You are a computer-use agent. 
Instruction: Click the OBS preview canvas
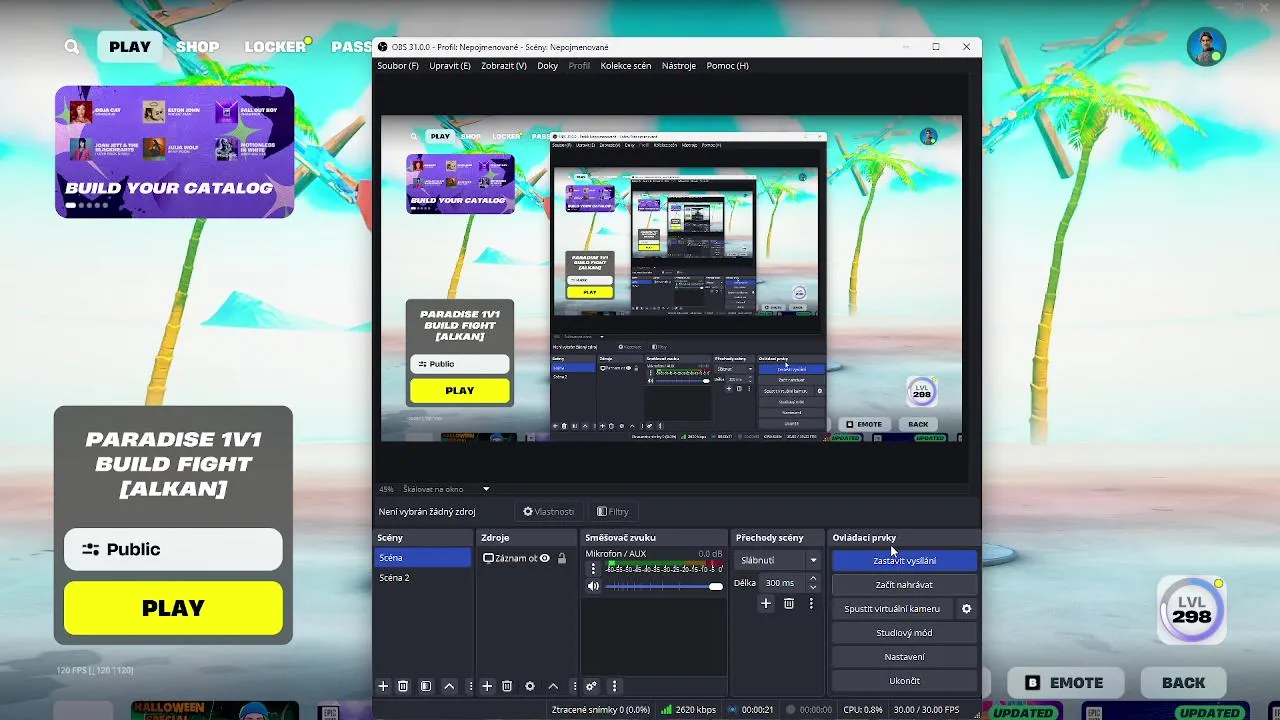[x=671, y=278]
